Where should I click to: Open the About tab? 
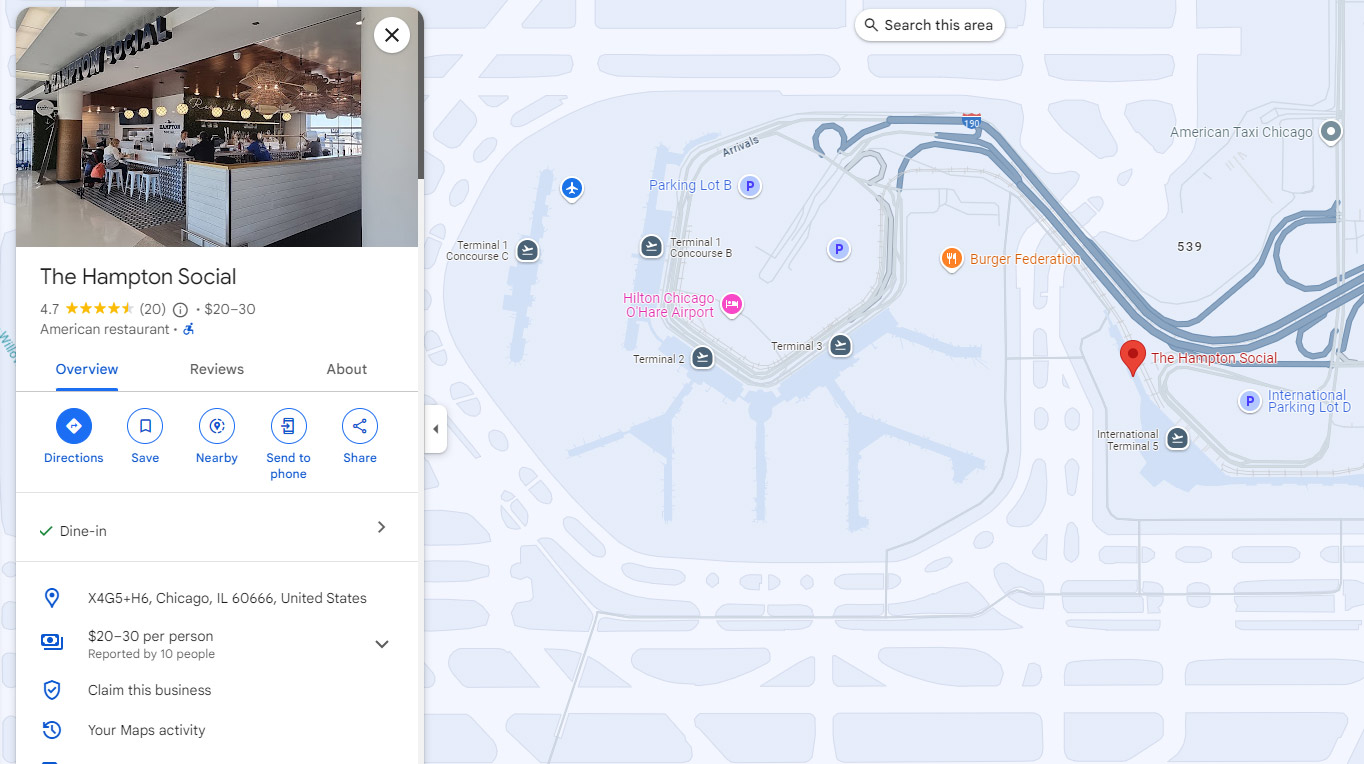(x=347, y=369)
